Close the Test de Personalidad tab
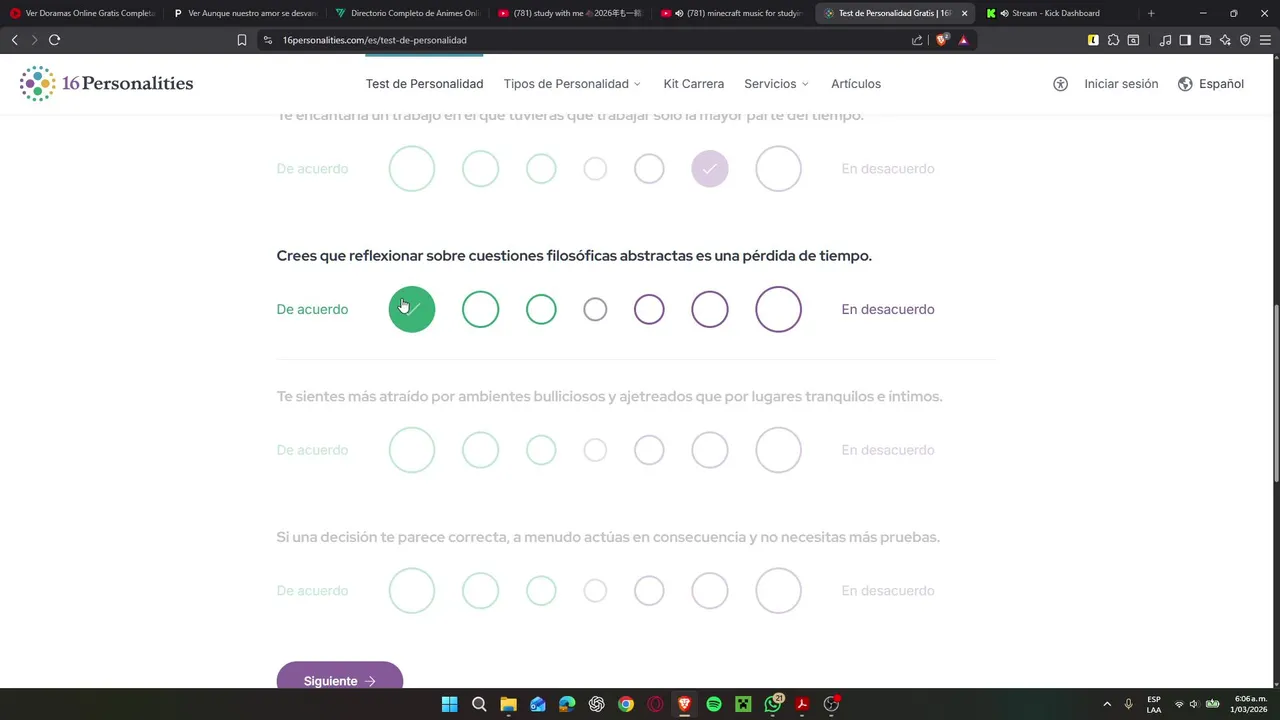Image resolution: width=1280 pixels, height=720 pixels. (964, 13)
